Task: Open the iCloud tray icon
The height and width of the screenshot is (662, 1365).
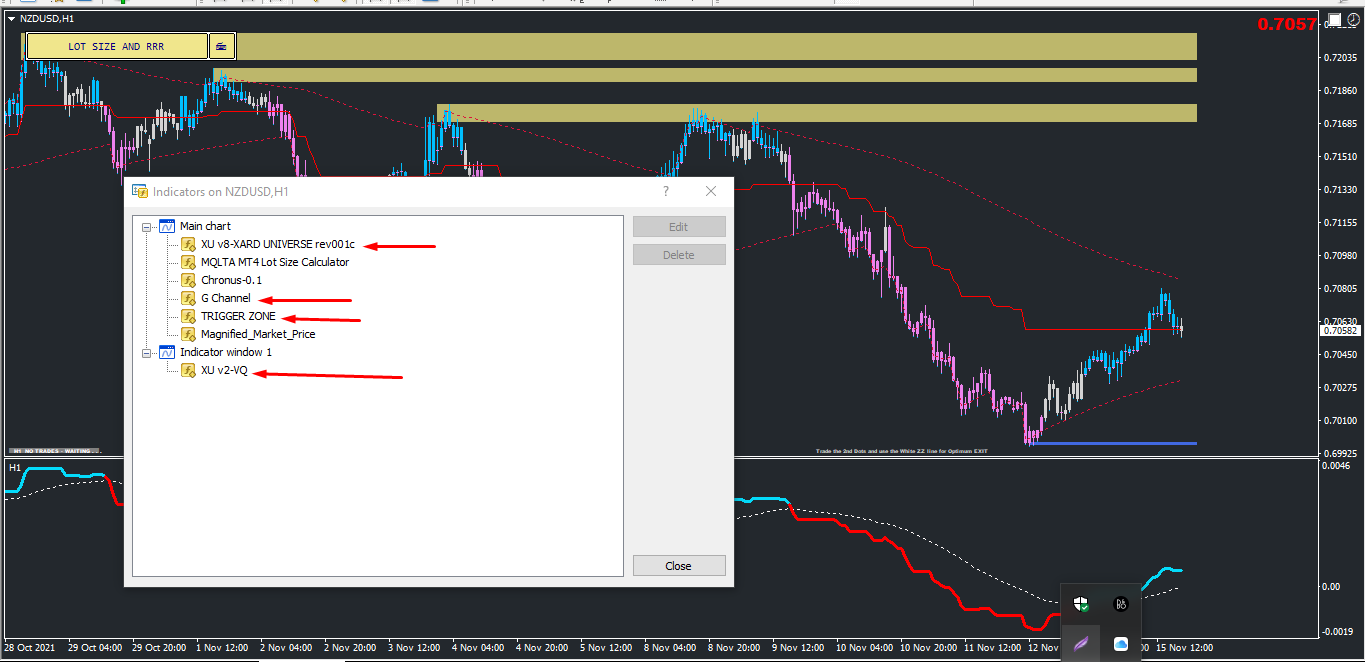Action: point(1121,644)
